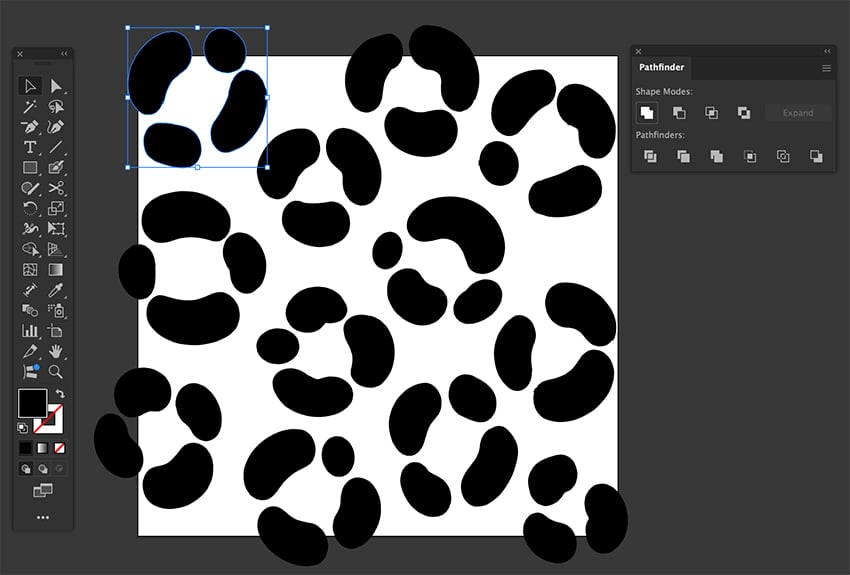Apply Exclude shape mode

[x=744, y=113]
